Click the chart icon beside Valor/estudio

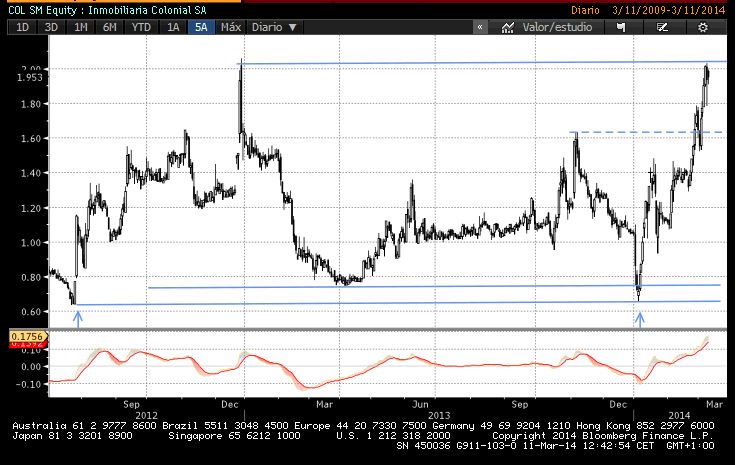click(507, 27)
